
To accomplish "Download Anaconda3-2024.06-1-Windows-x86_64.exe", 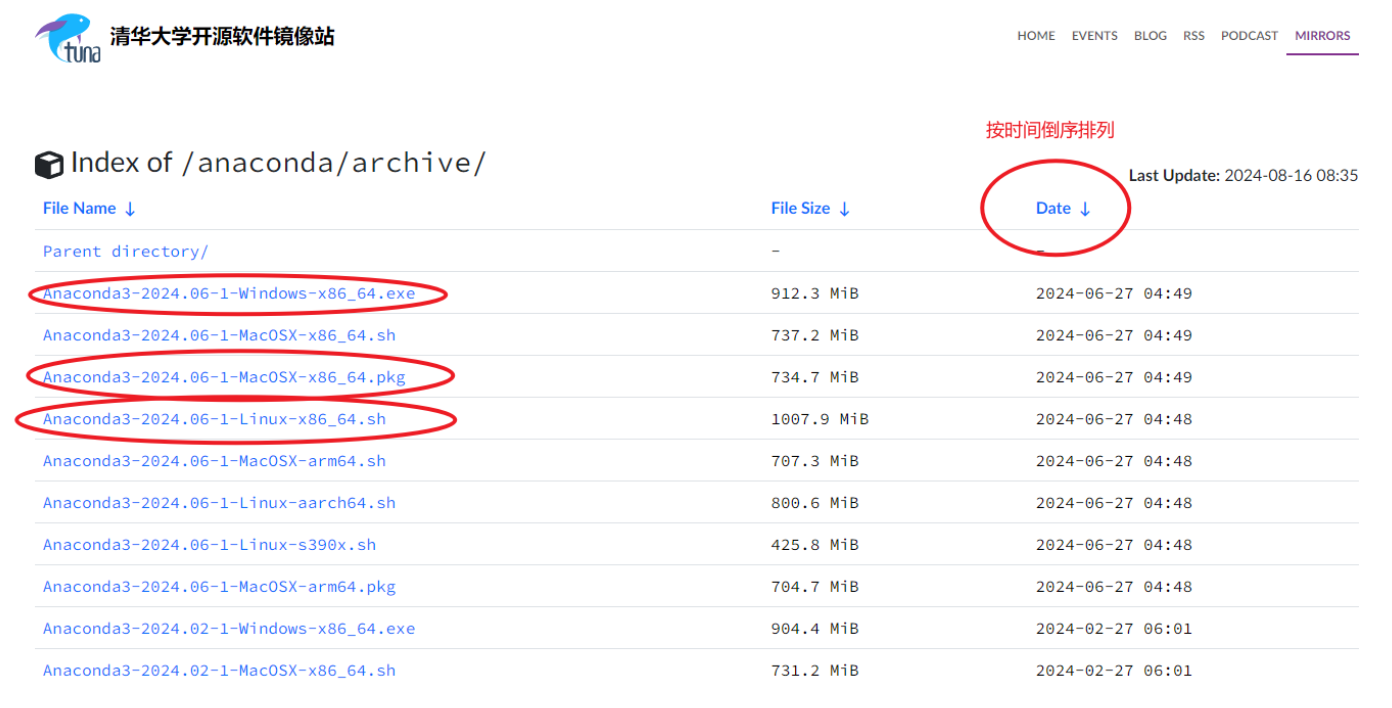I will pyautogui.click(x=229, y=294).
